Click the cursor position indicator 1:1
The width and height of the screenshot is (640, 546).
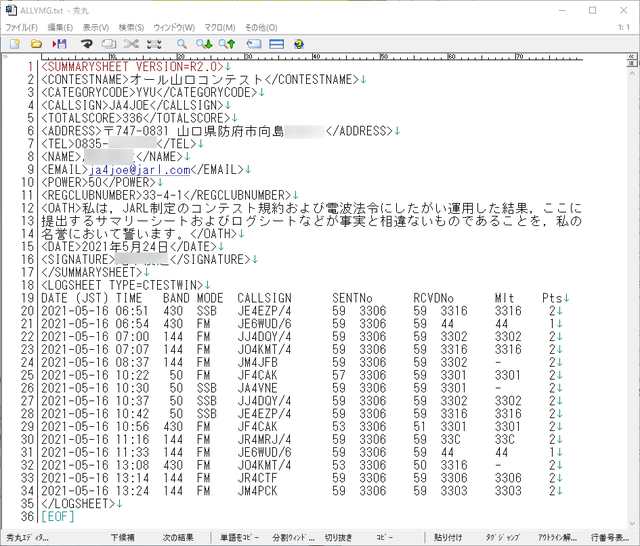point(624,27)
